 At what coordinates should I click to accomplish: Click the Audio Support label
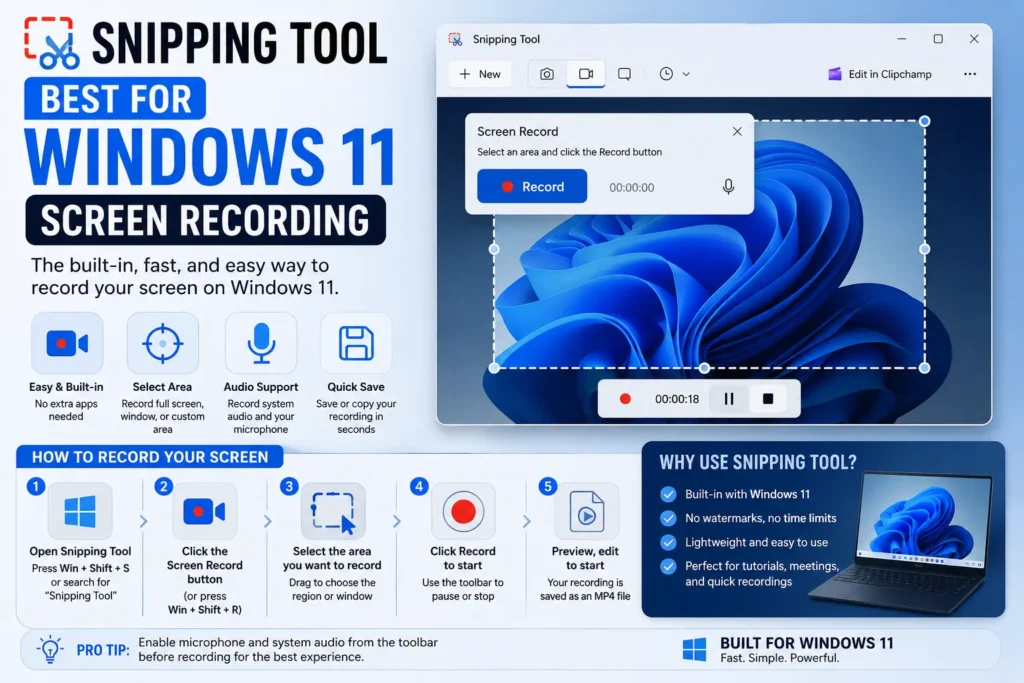(261, 387)
